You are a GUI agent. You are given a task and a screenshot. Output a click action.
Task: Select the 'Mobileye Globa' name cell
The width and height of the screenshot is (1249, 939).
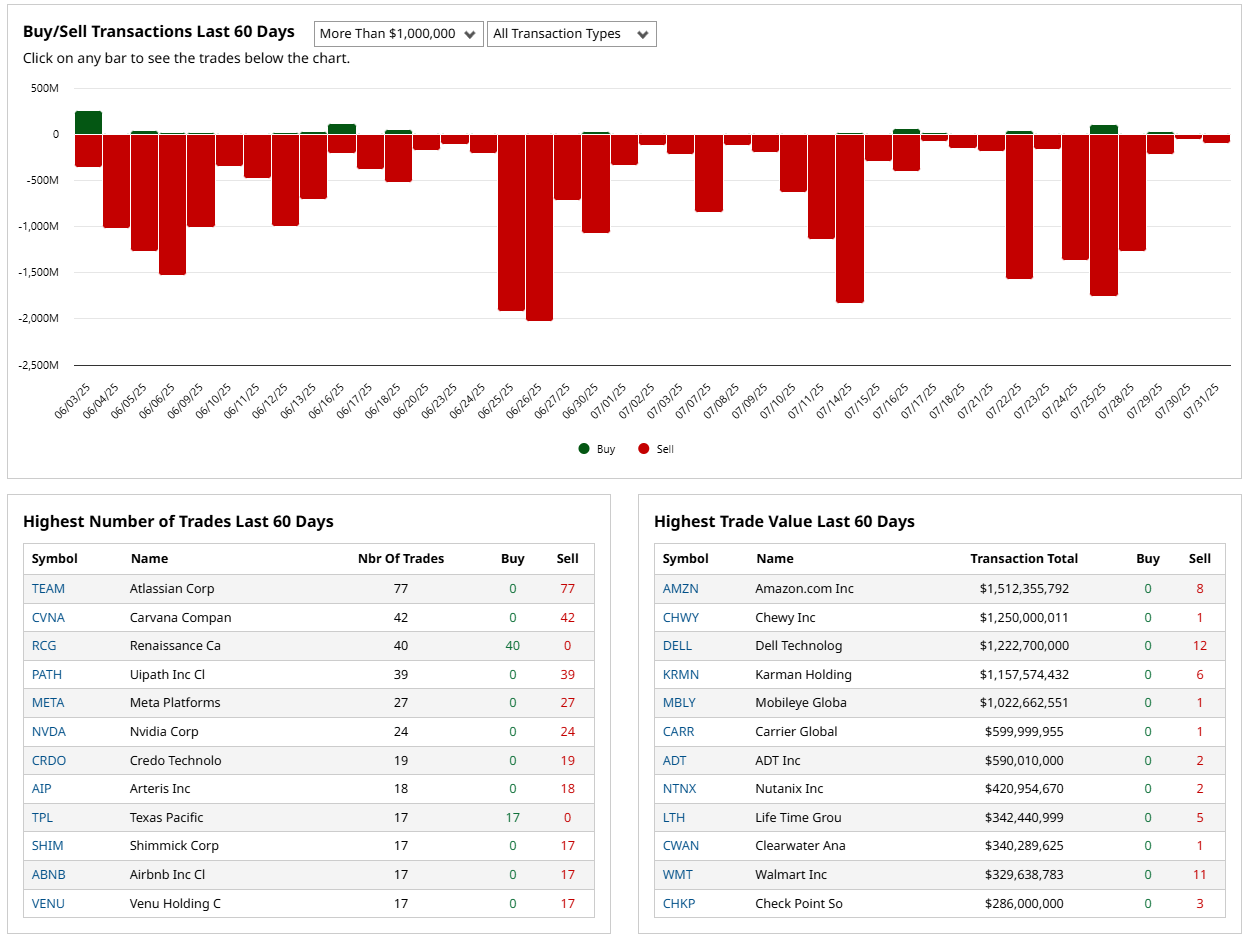[x=801, y=703]
